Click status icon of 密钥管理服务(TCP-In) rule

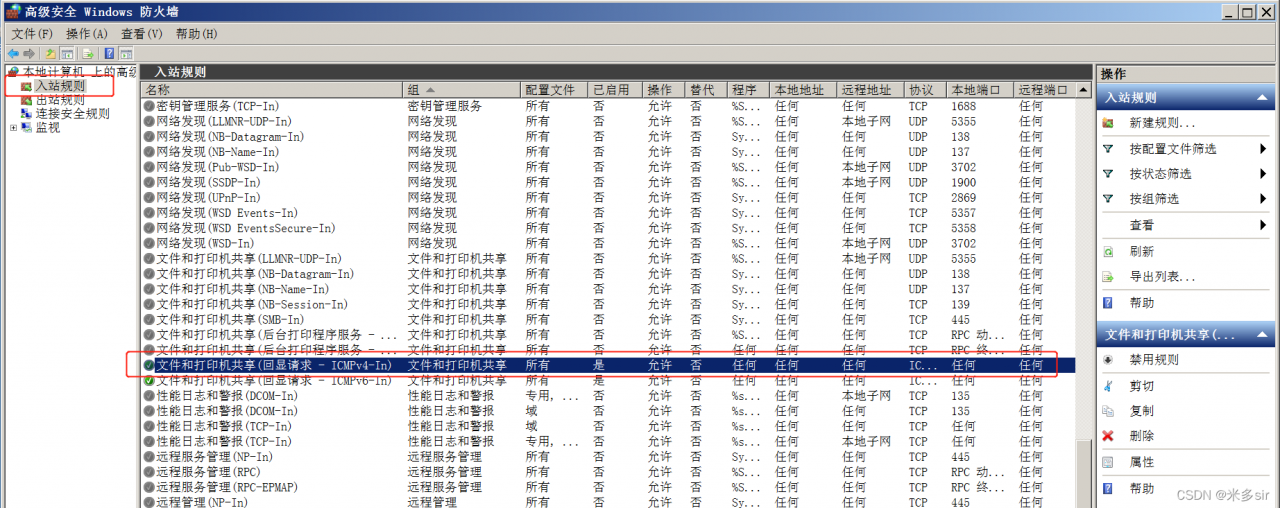[x=149, y=106]
